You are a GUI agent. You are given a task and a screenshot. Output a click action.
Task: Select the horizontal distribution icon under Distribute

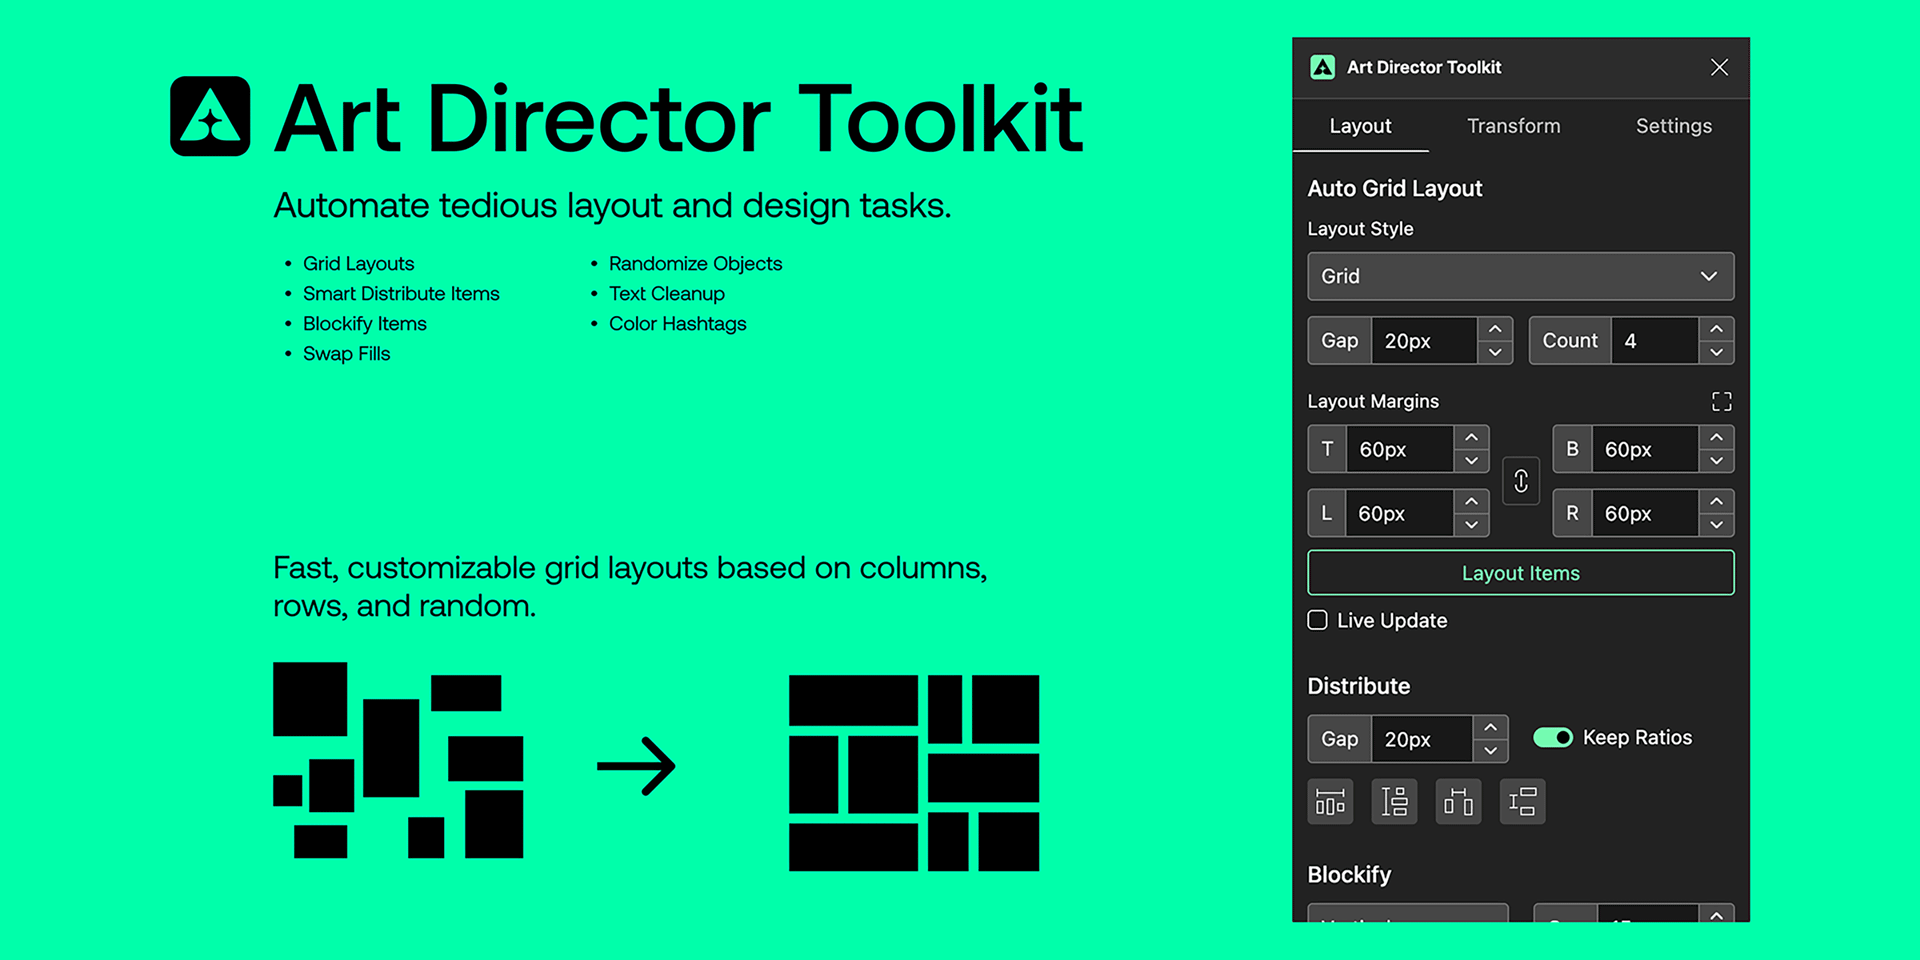1330,801
